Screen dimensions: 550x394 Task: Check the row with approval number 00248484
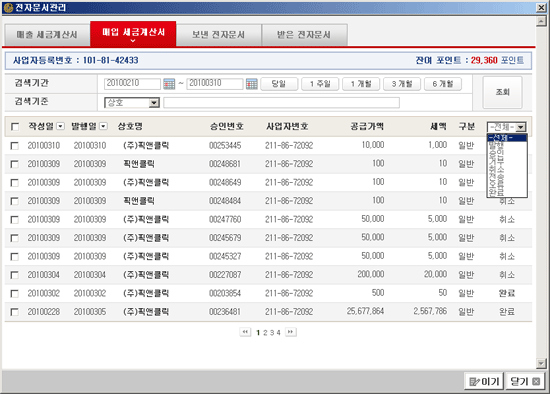(14, 201)
